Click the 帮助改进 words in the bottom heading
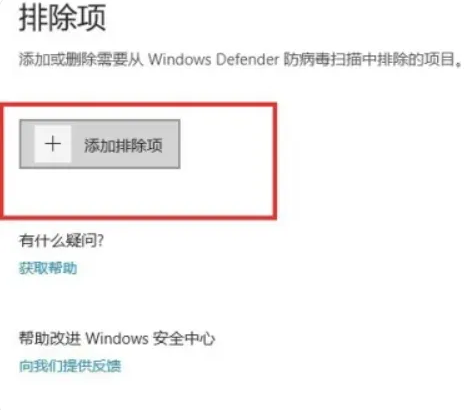Viewport: 472px width, 410px height. pyautogui.click(x=50, y=338)
